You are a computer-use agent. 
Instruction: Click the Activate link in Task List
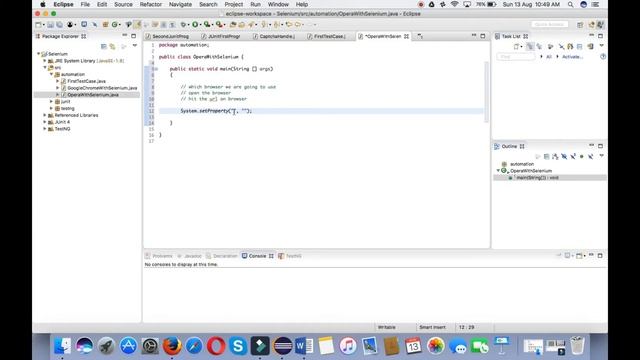[x=572, y=57]
